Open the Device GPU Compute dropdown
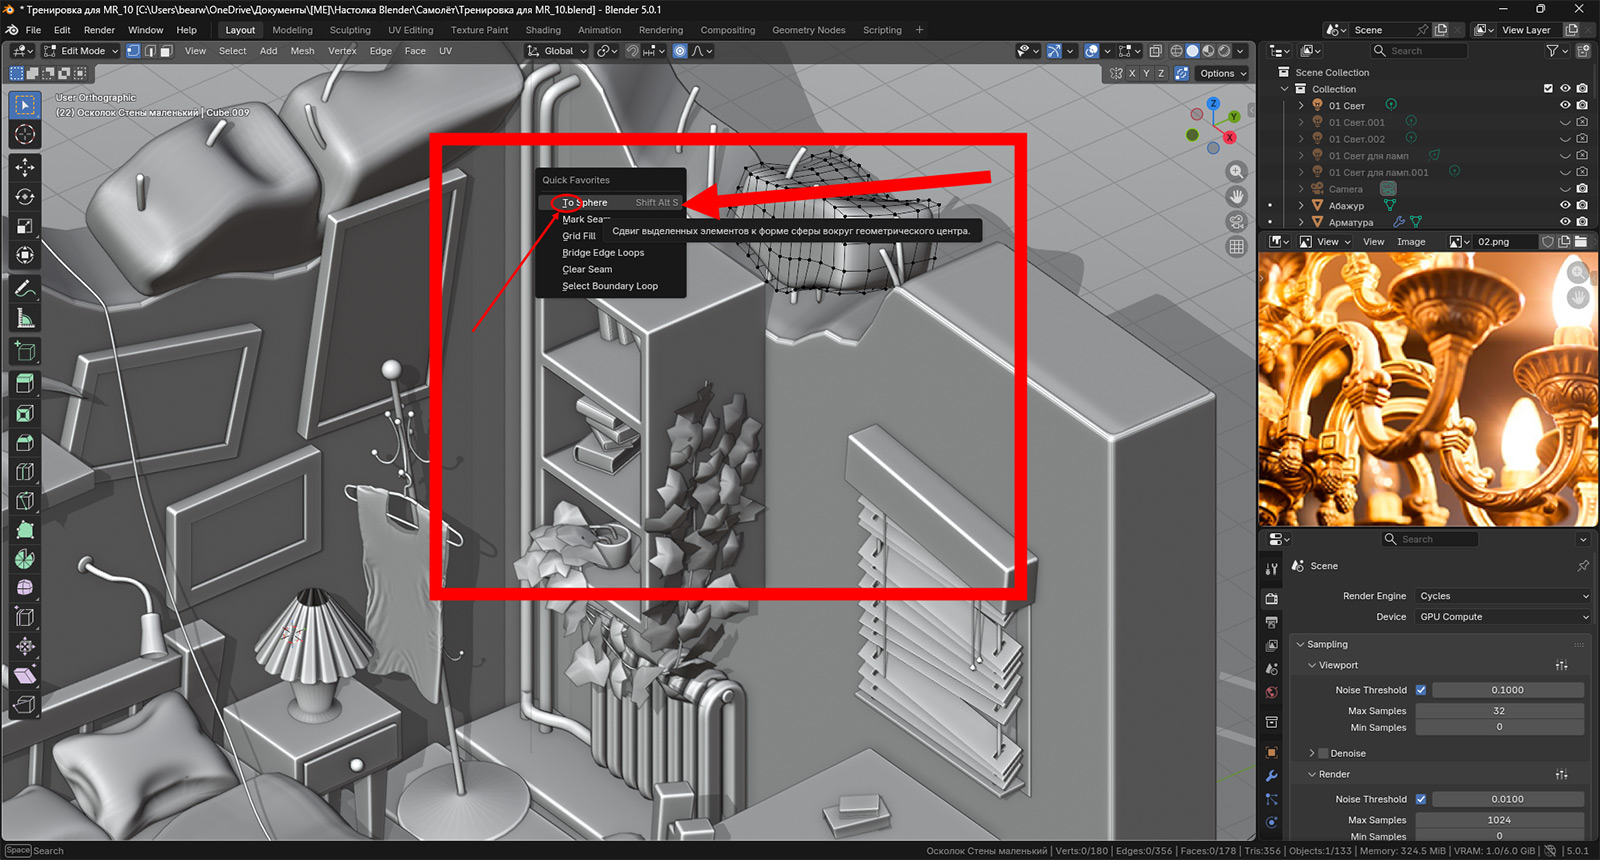The image size is (1600, 860). point(1503,617)
